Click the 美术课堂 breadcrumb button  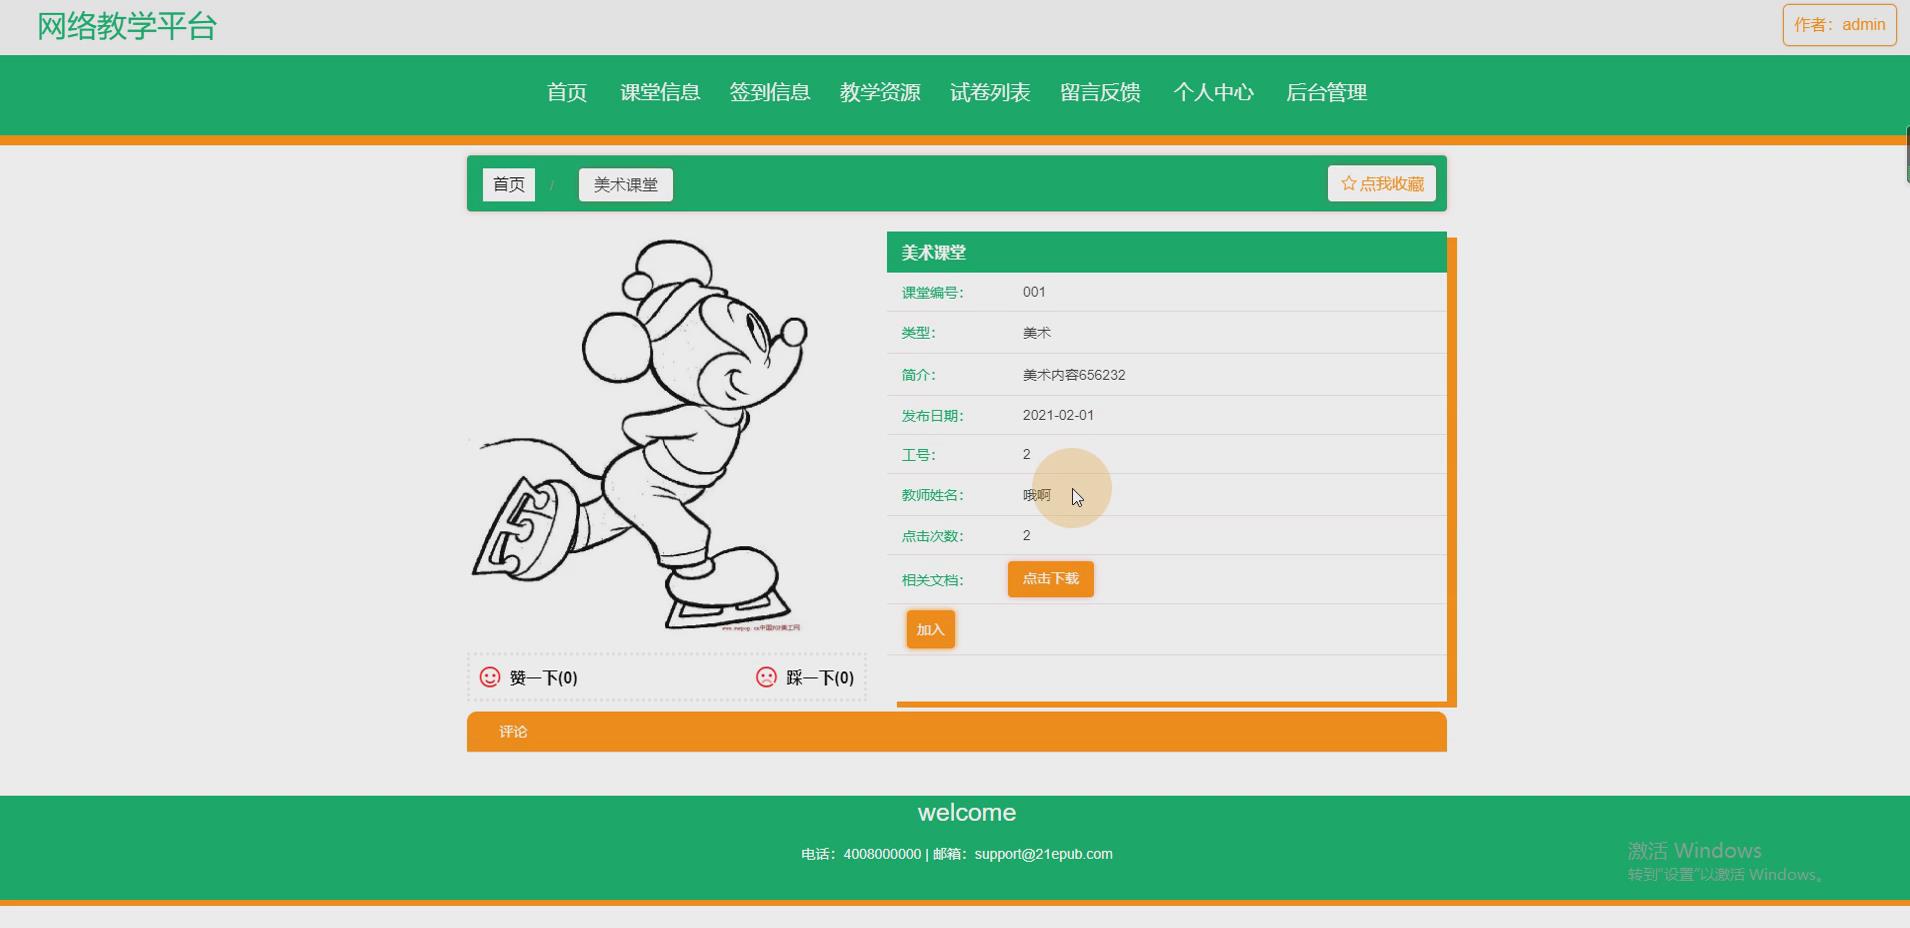tap(626, 184)
